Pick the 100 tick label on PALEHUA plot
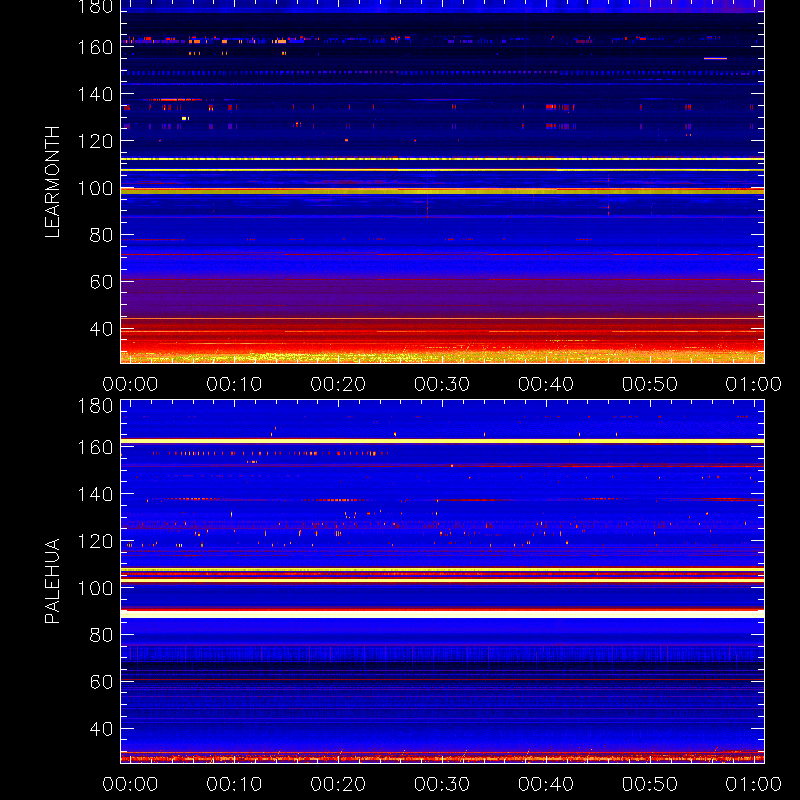The width and height of the screenshot is (800, 800). pyautogui.click(x=95, y=588)
